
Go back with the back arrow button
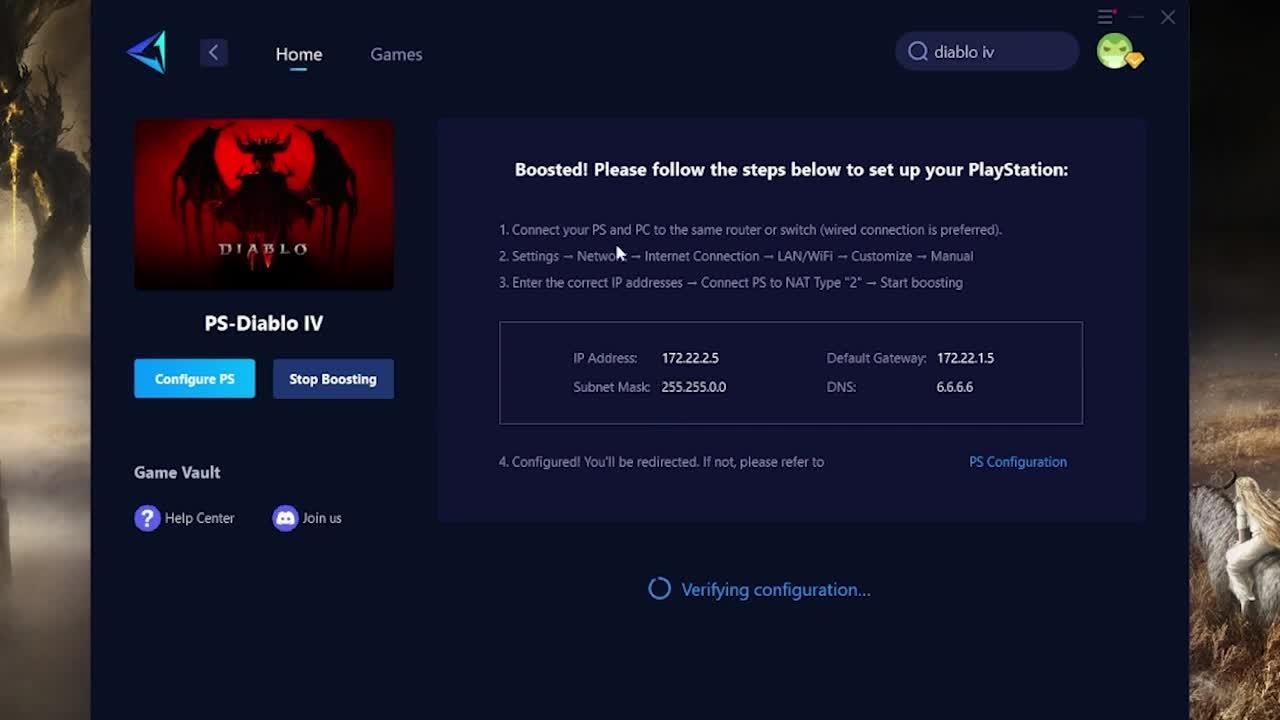[213, 53]
